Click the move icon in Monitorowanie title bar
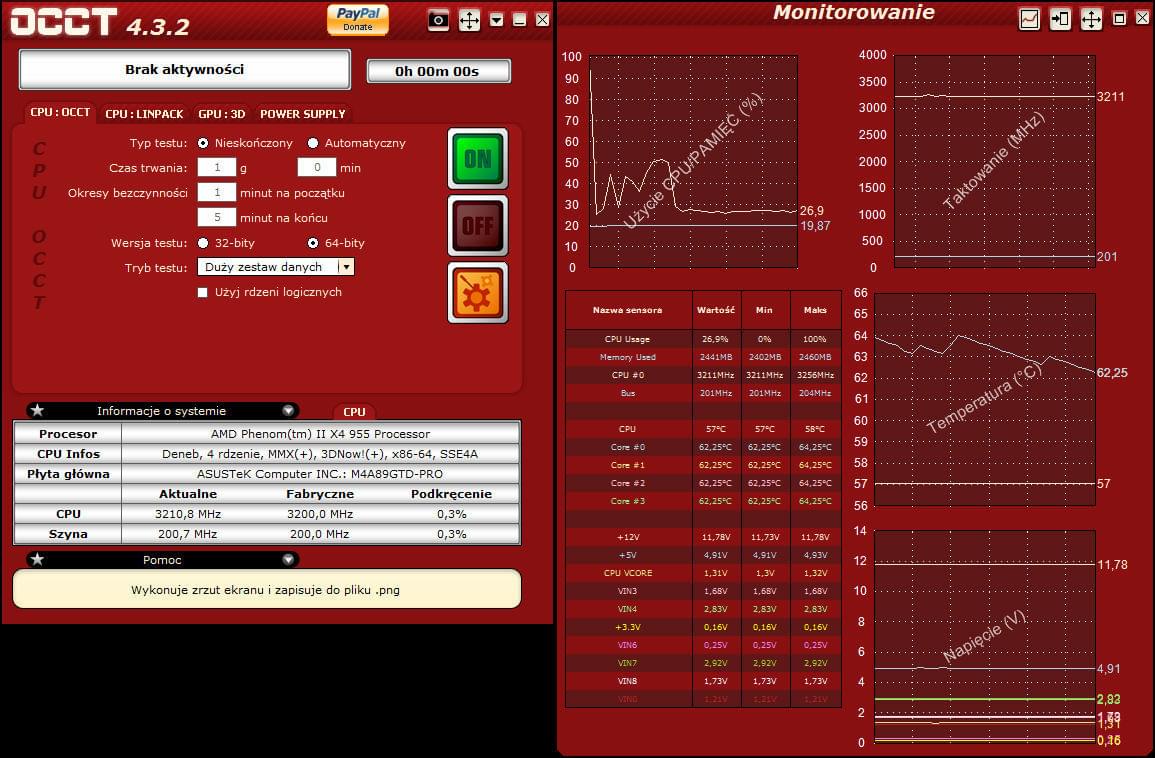 click(x=1091, y=19)
